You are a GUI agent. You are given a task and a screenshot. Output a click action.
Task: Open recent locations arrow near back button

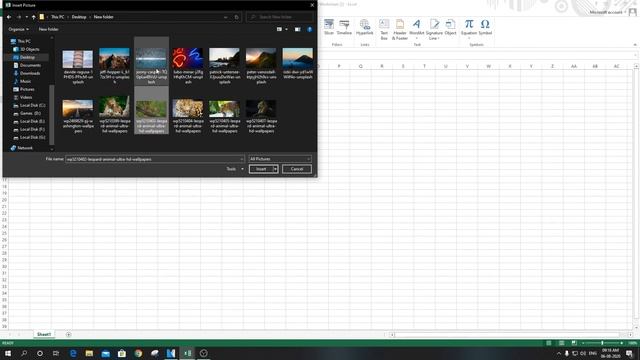[27, 17]
